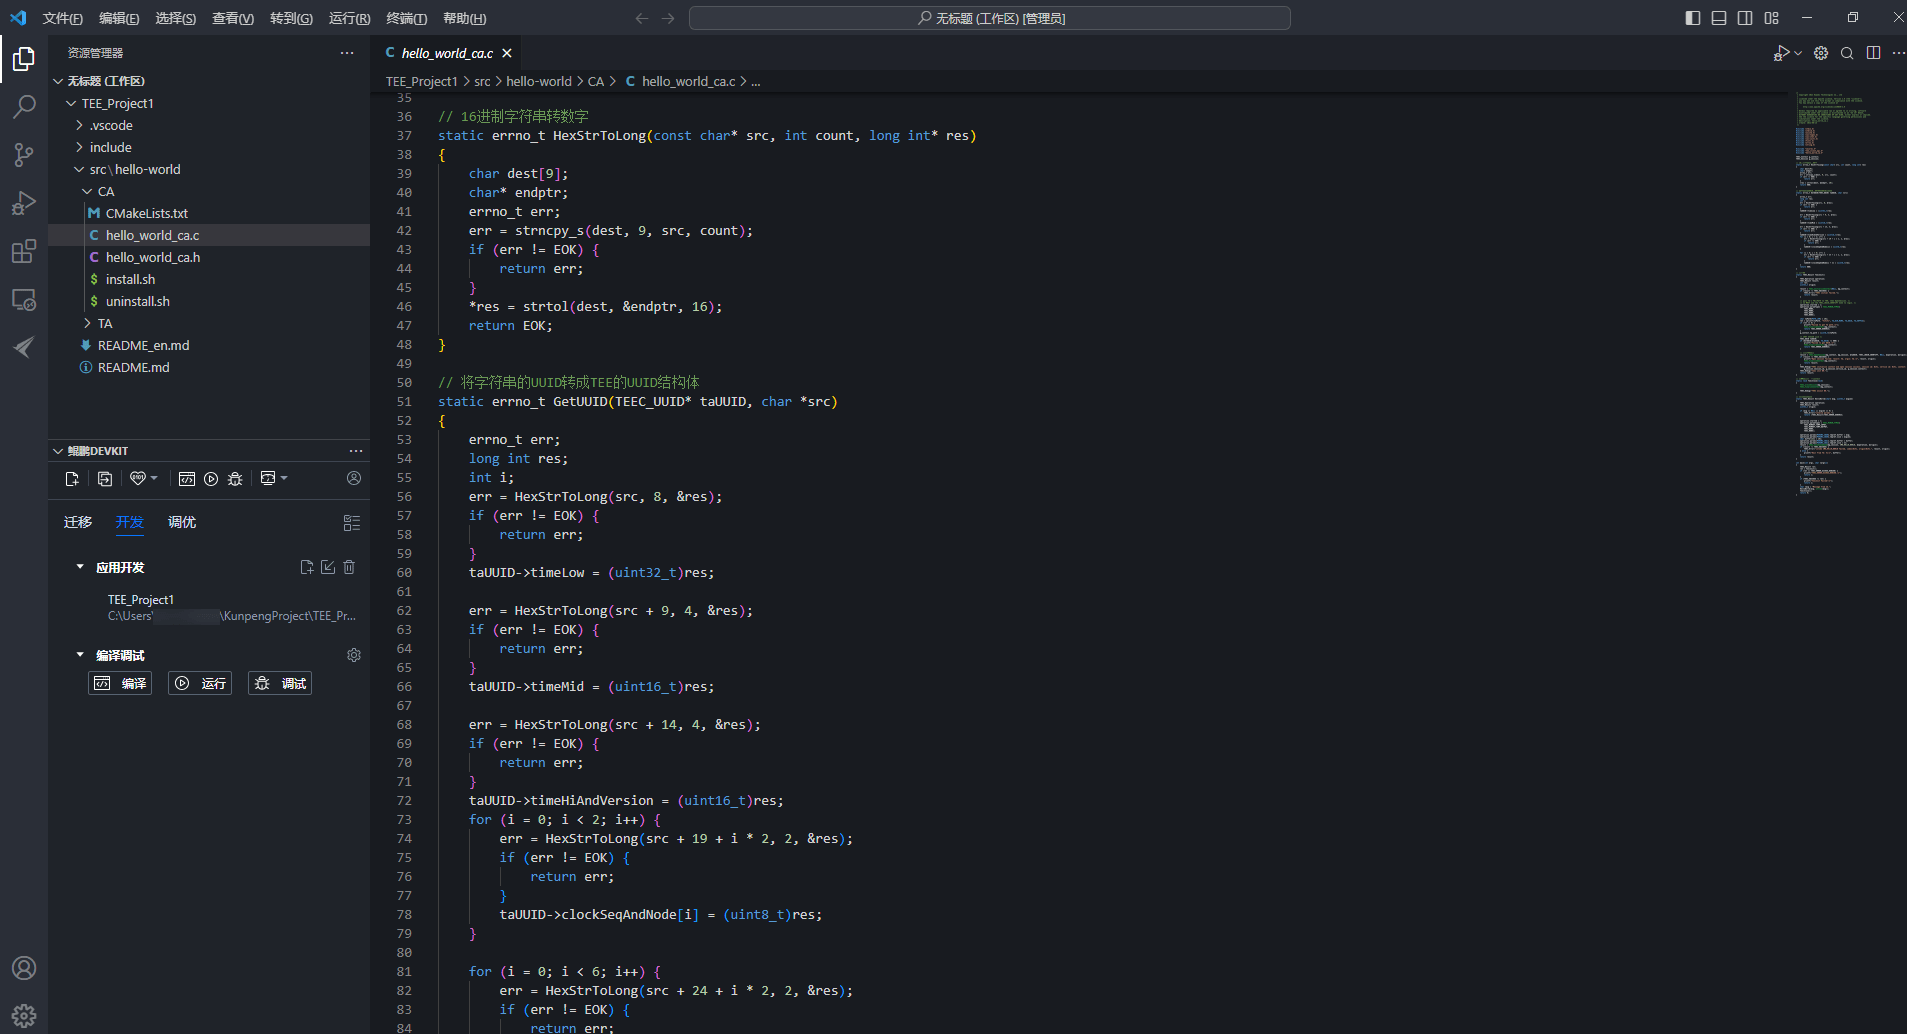Viewport: 1907px width, 1034px height.
Task: Select the hello_world_ca.c editor tab
Action: coord(447,53)
